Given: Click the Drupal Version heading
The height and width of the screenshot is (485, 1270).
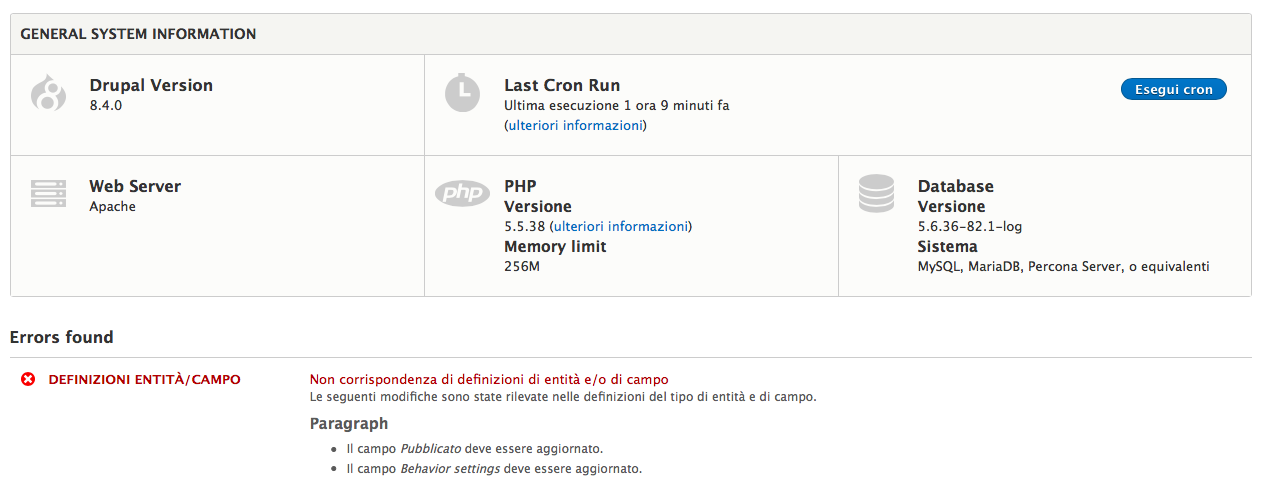Looking at the screenshot, I should [x=151, y=85].
